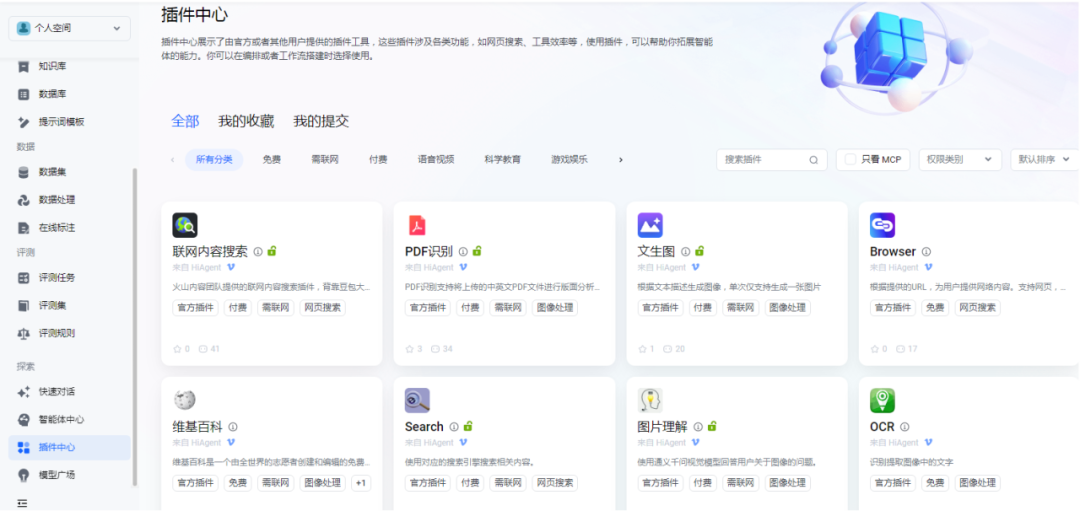The image size is (1080, 511).
Task: Open the 权限类别 dropdown
Action: (959, 159)
